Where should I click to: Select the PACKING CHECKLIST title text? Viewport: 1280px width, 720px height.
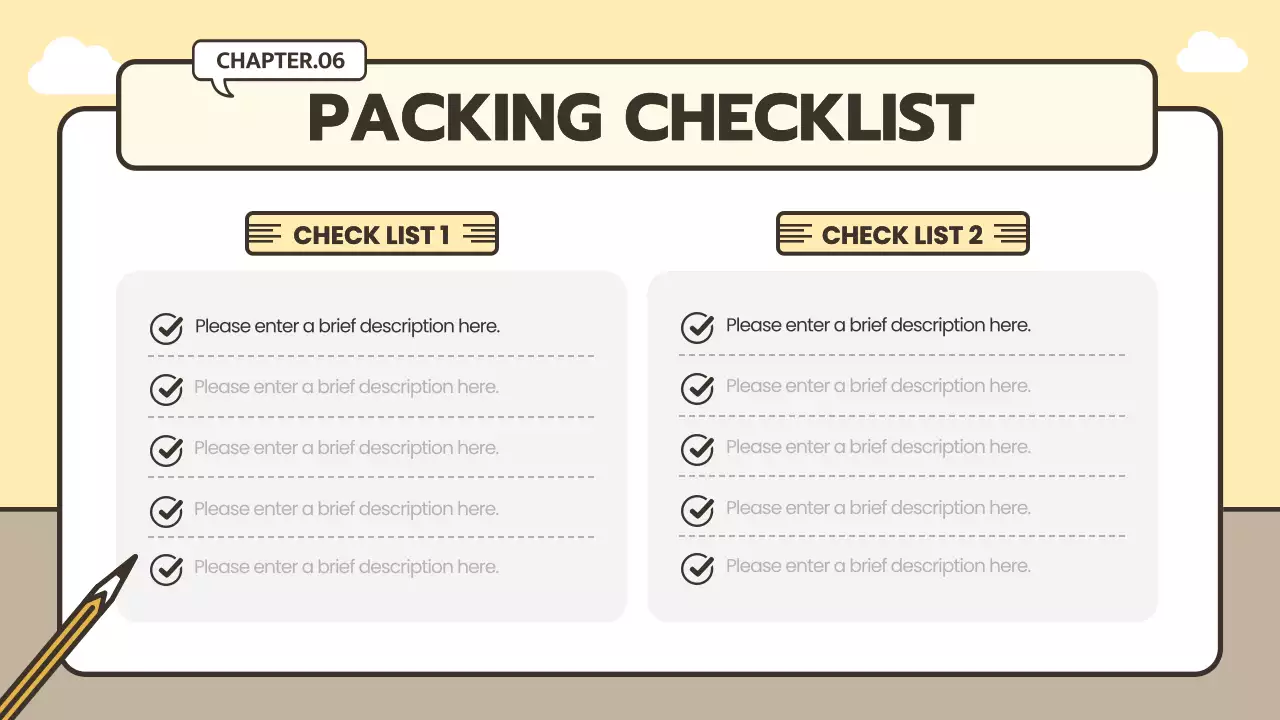(640, 117)
